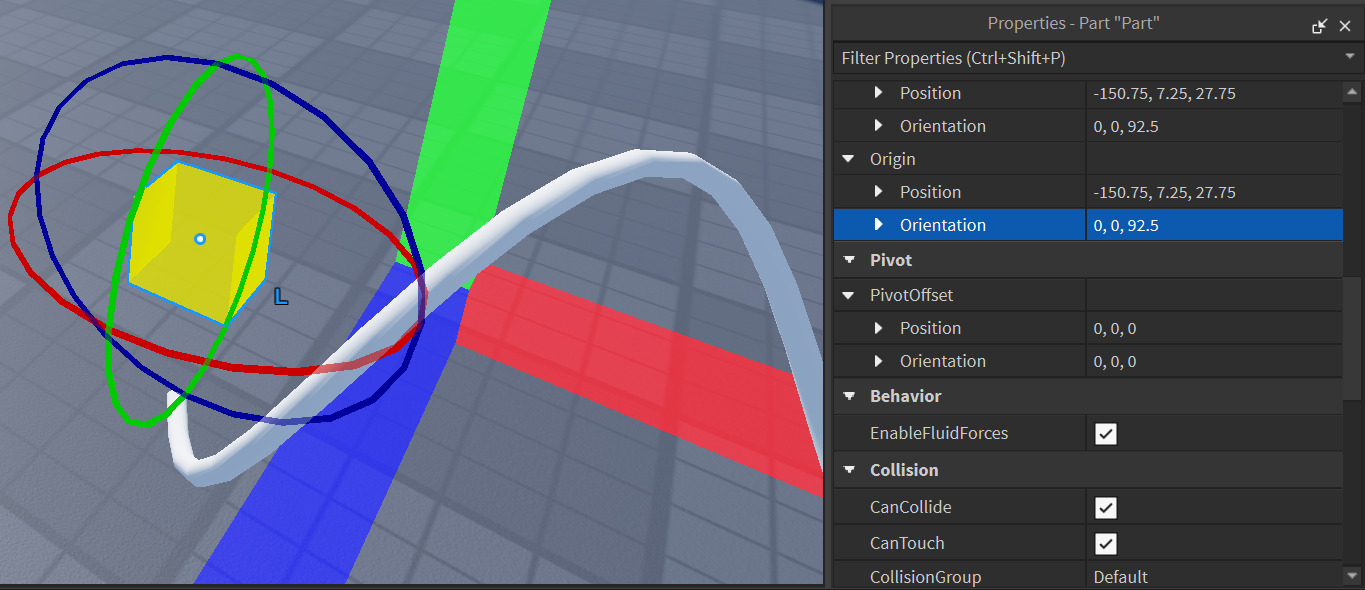Collapse the Pivot category
Image resolution: width=1365 pixels, height=590 pixels.
pos(849,260)
